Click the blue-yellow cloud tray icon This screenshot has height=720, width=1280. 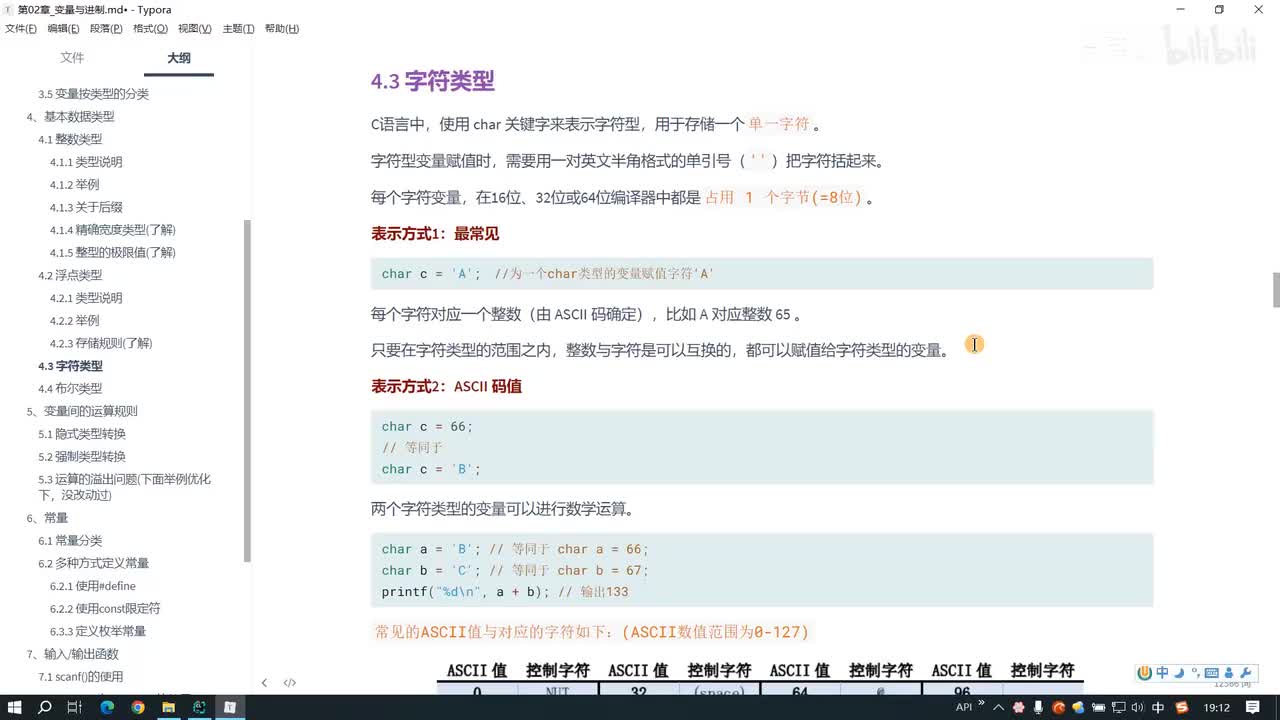(x=1078, y=708)
